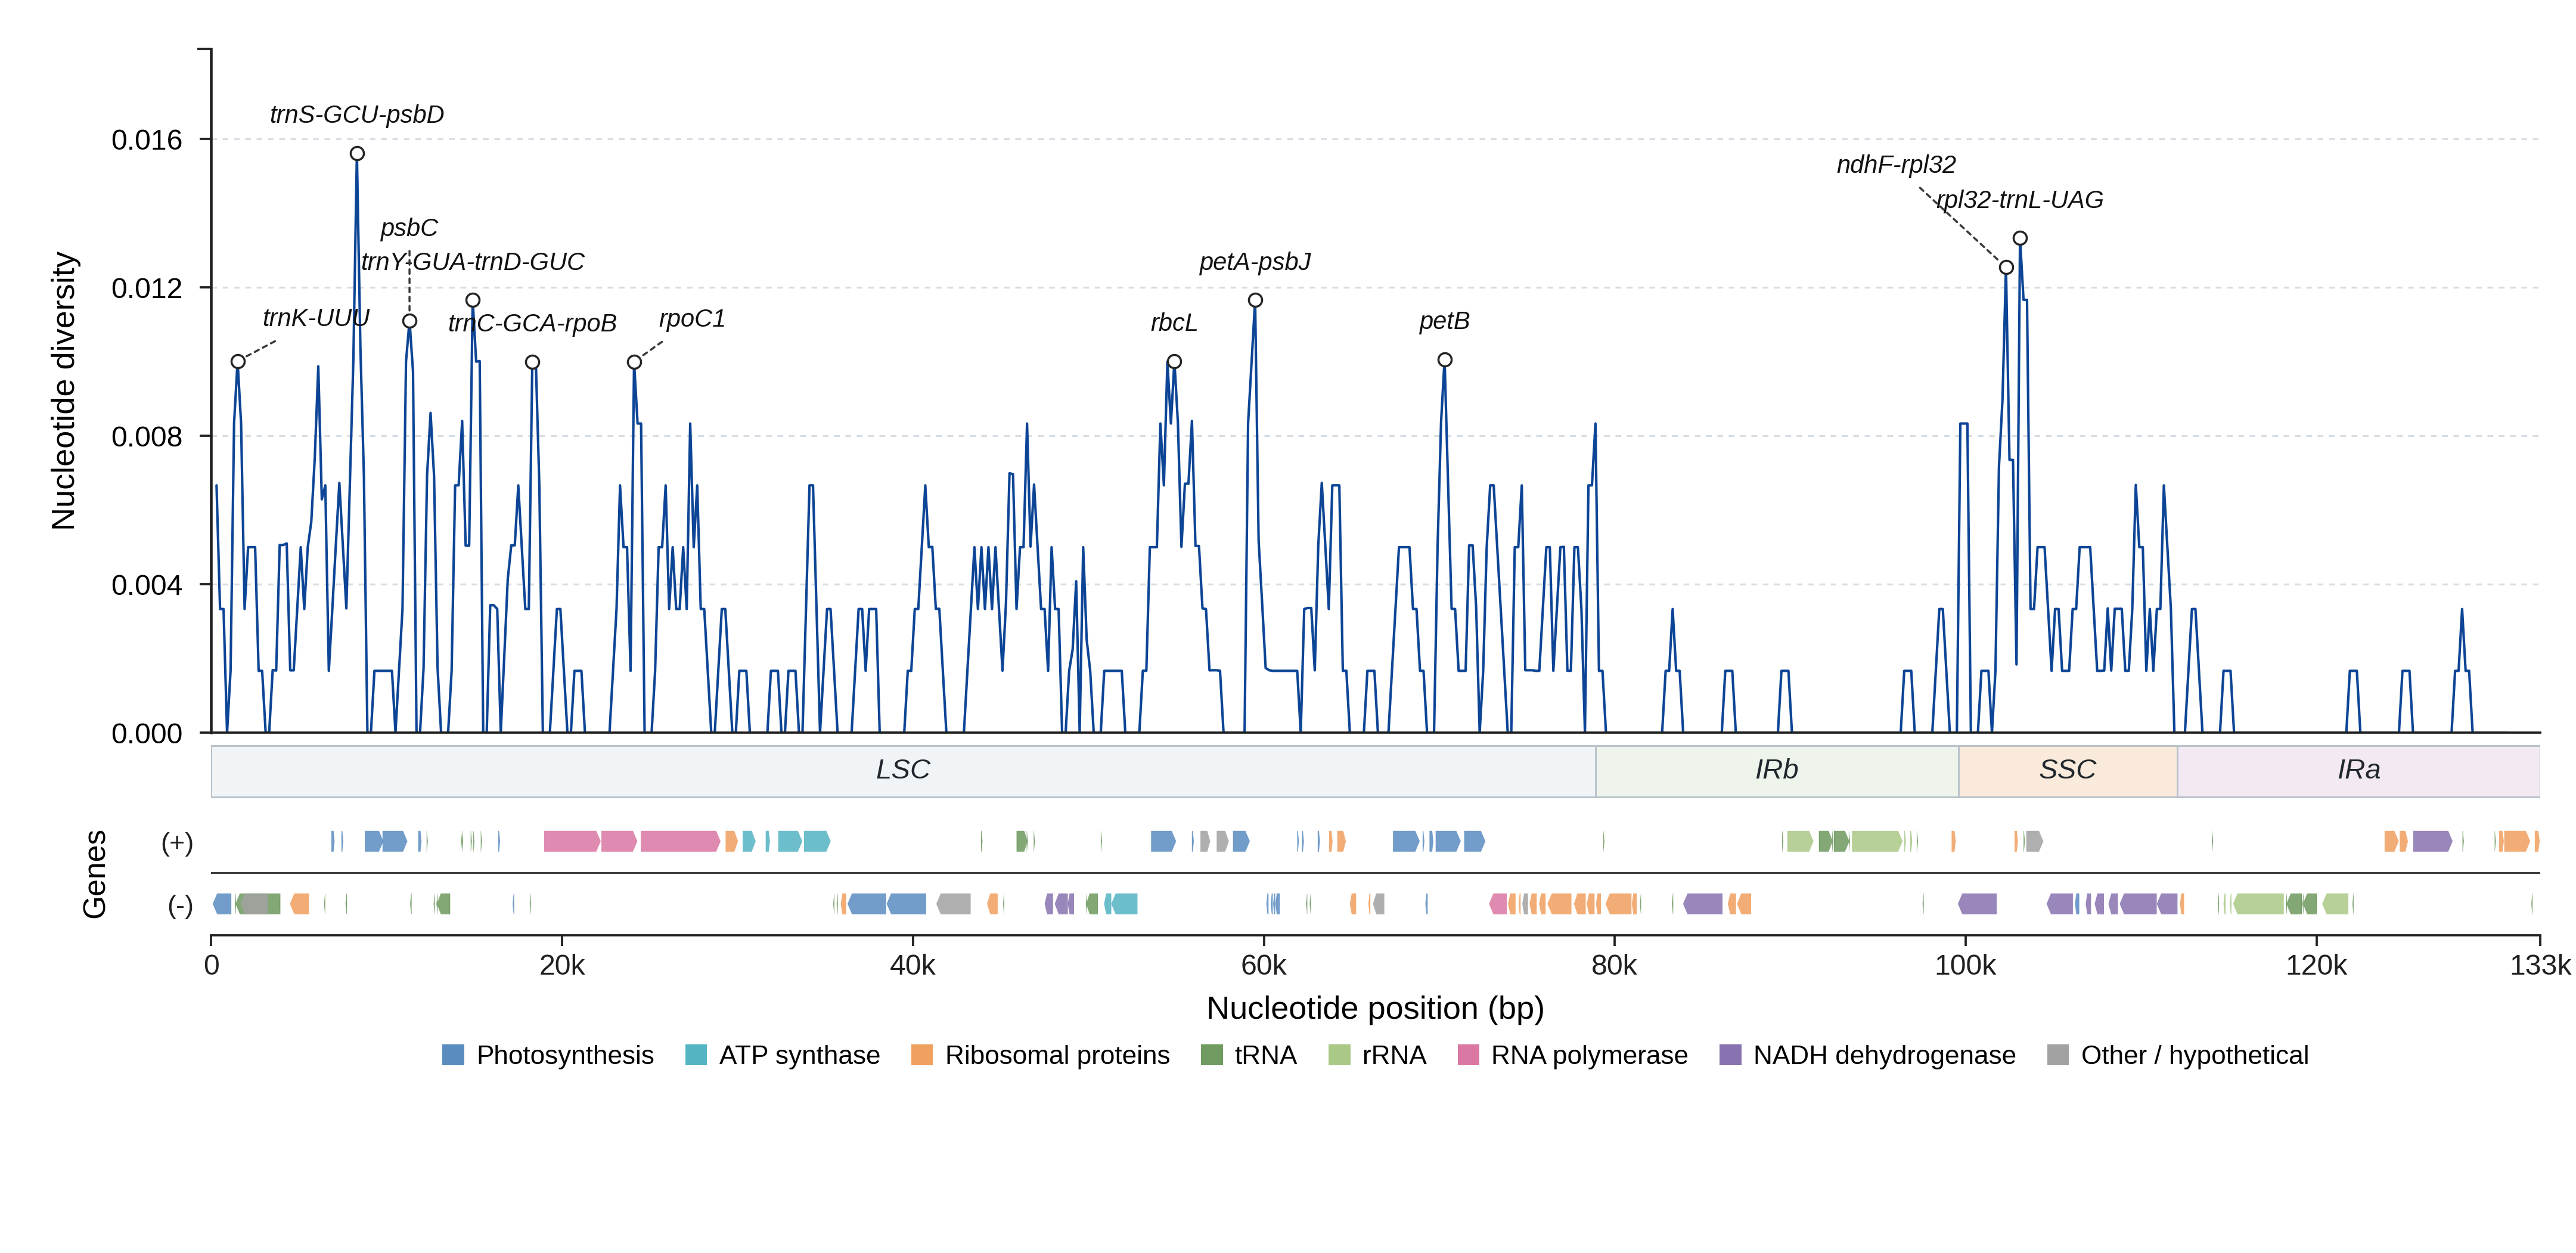Click the petB peak marker circle
The height and width of the screenshot is (1253, 2576).
coord(1445,360)
